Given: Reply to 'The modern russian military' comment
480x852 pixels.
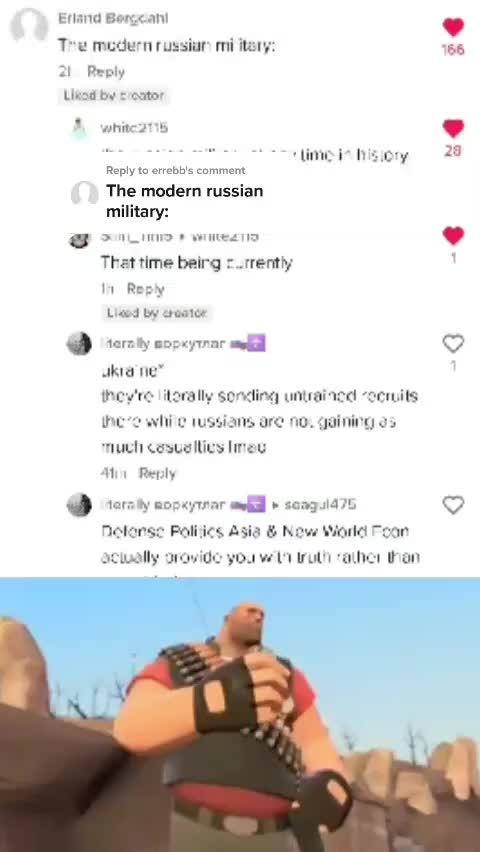Looking at the screenshot, I should tap(106, 72).
